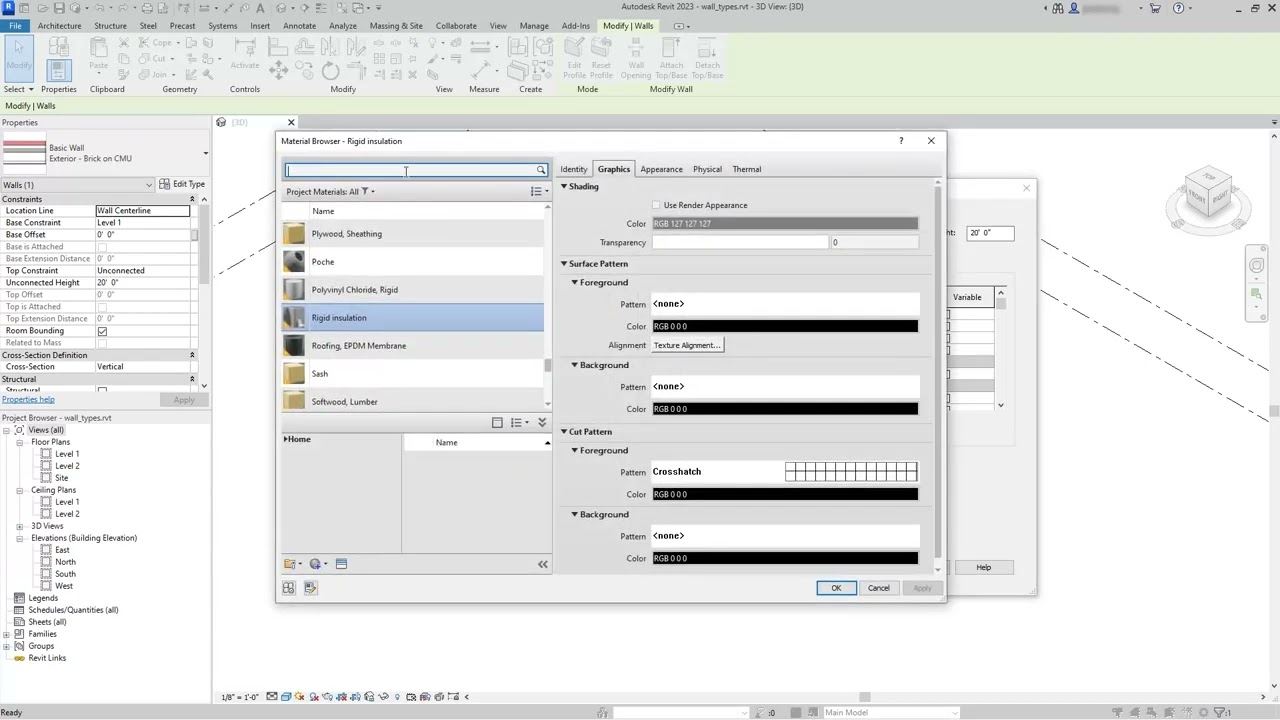Open the Architecture ribbon tab
Viewport: 1280px width, 720px height.
click(x=60, y=26)
